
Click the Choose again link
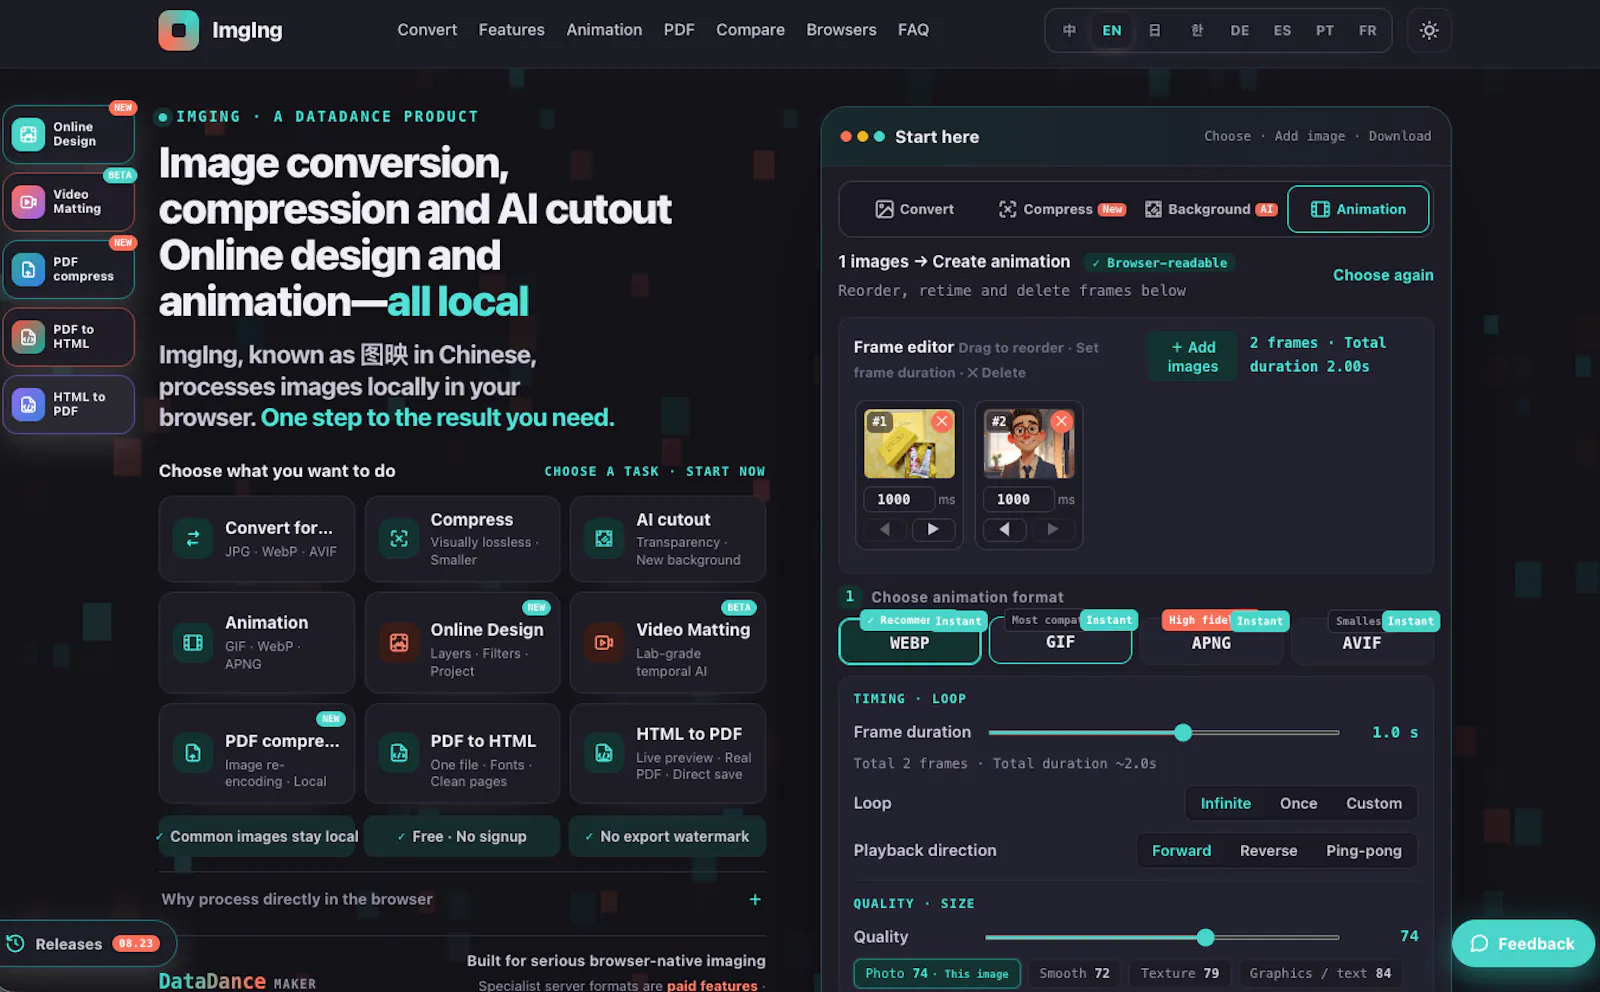[x=1383, y=275]
